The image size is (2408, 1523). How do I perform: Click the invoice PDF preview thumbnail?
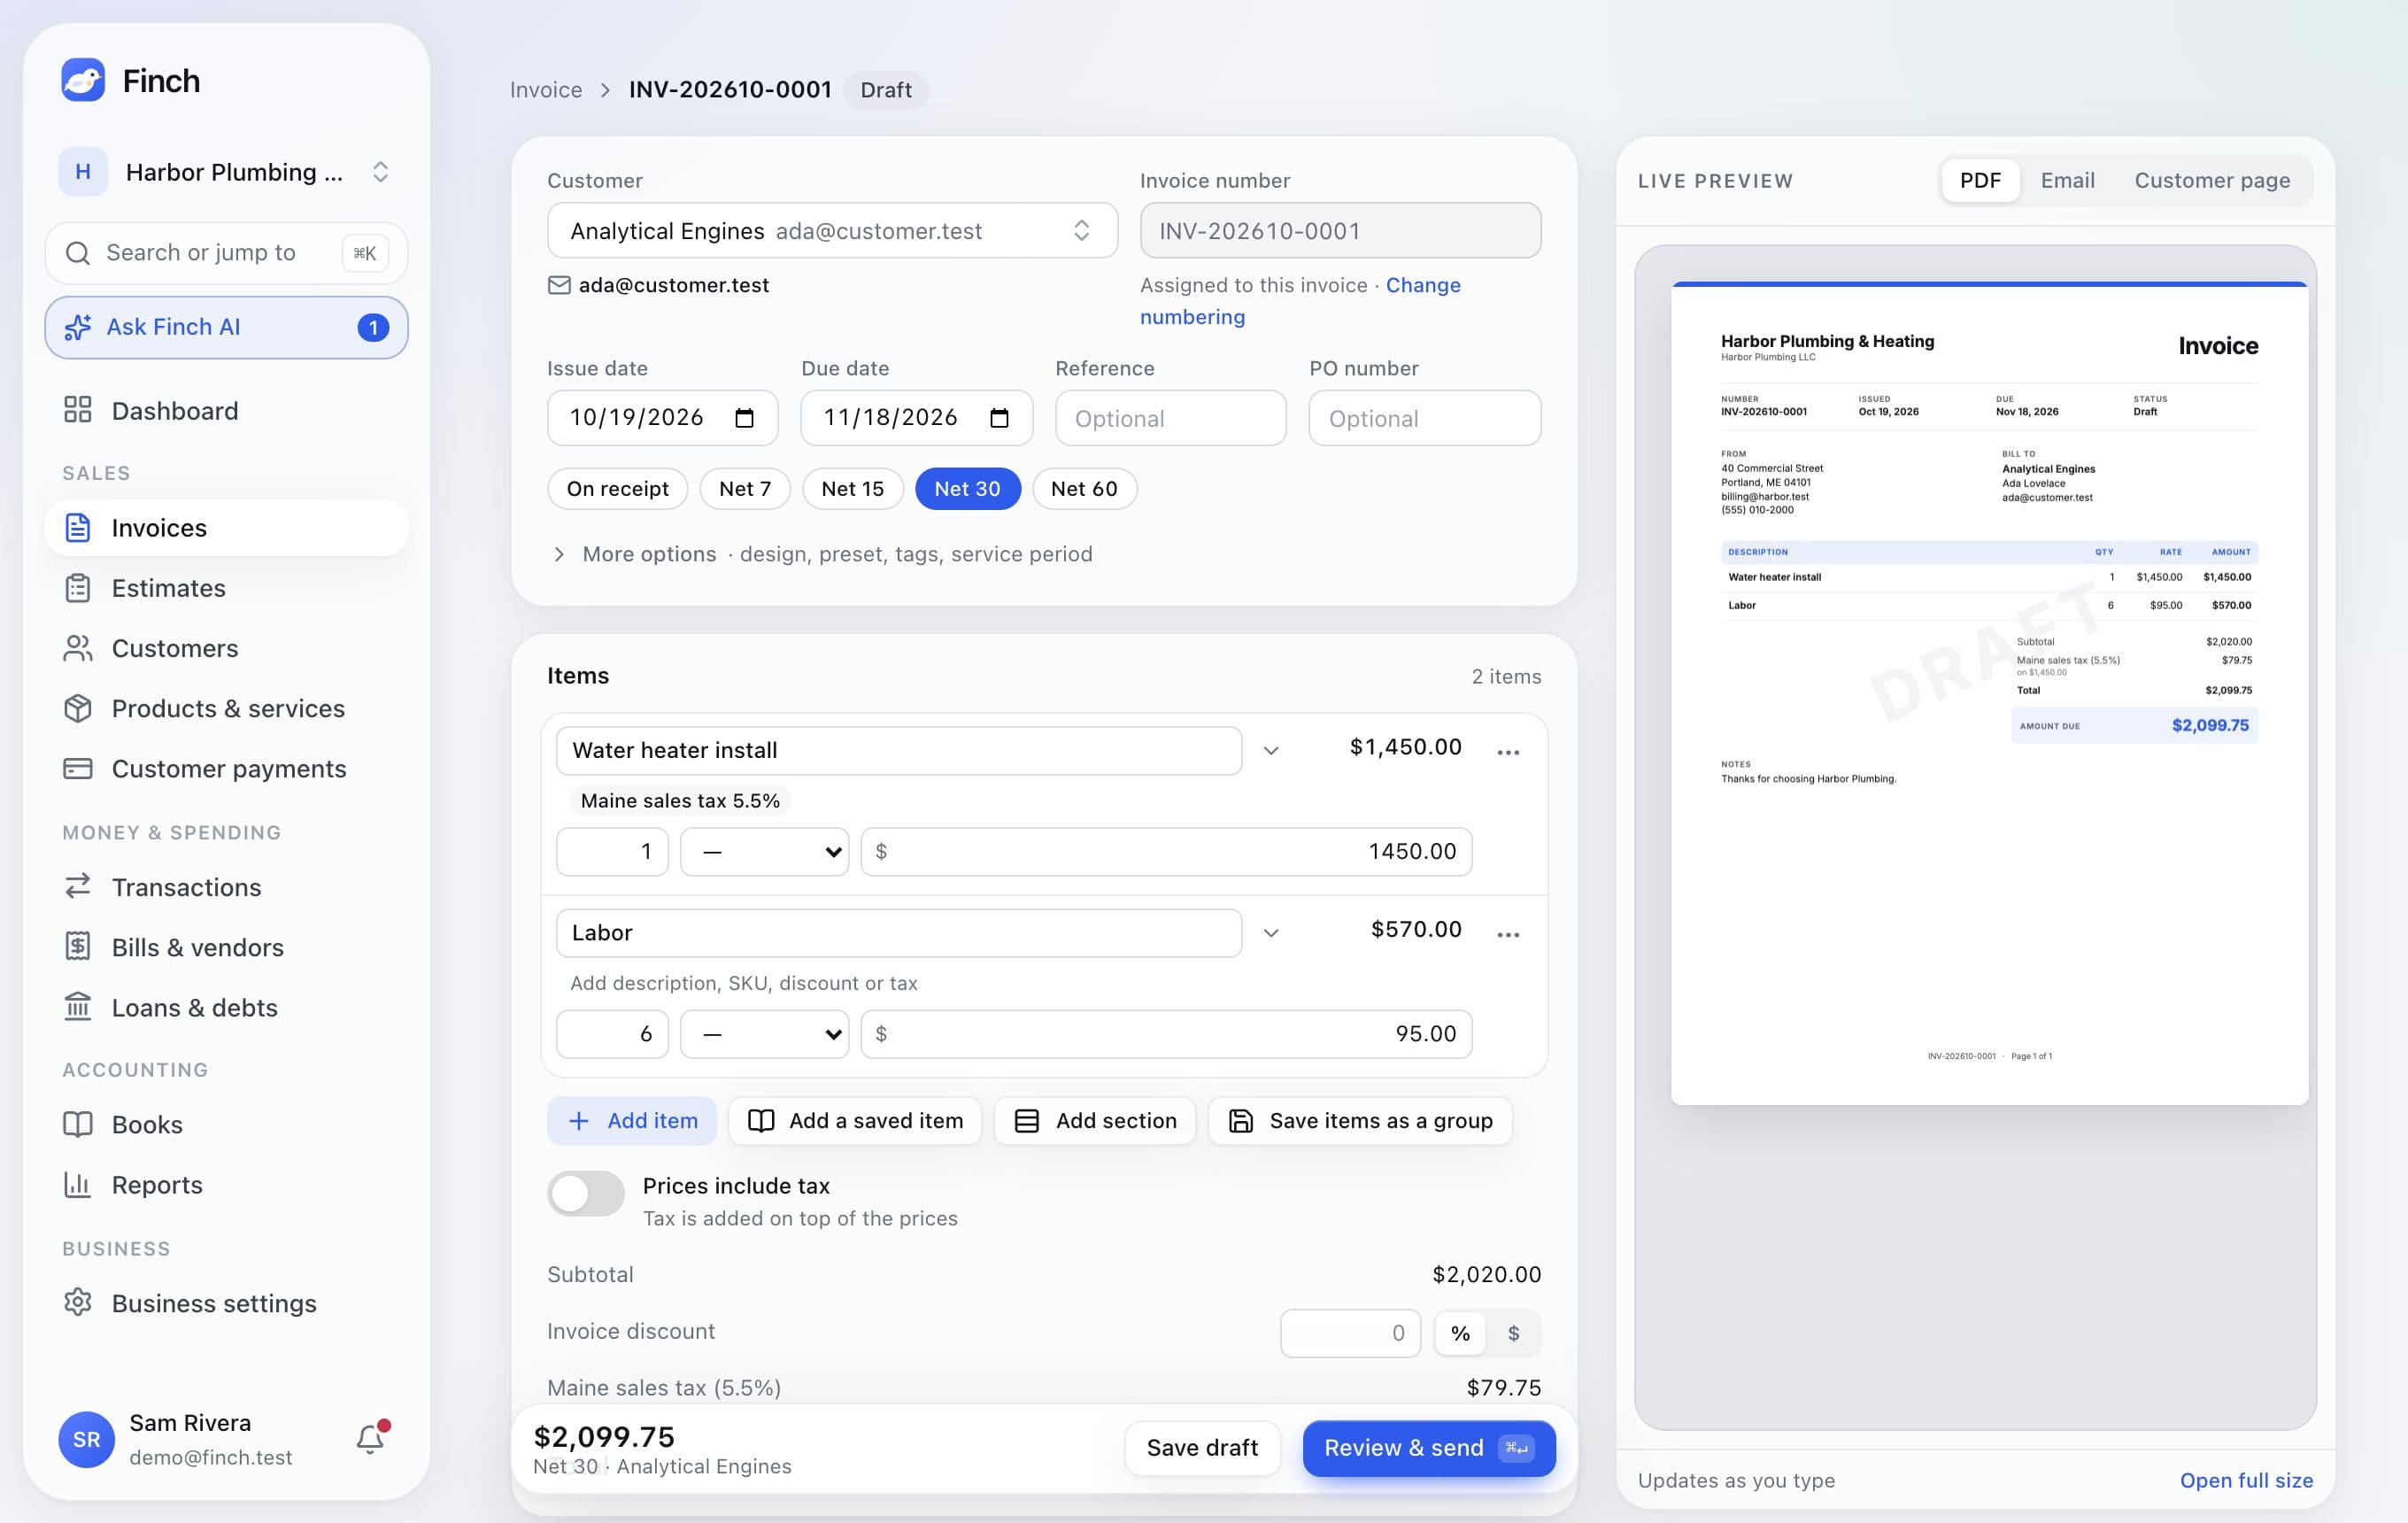tap(1989, 693)
